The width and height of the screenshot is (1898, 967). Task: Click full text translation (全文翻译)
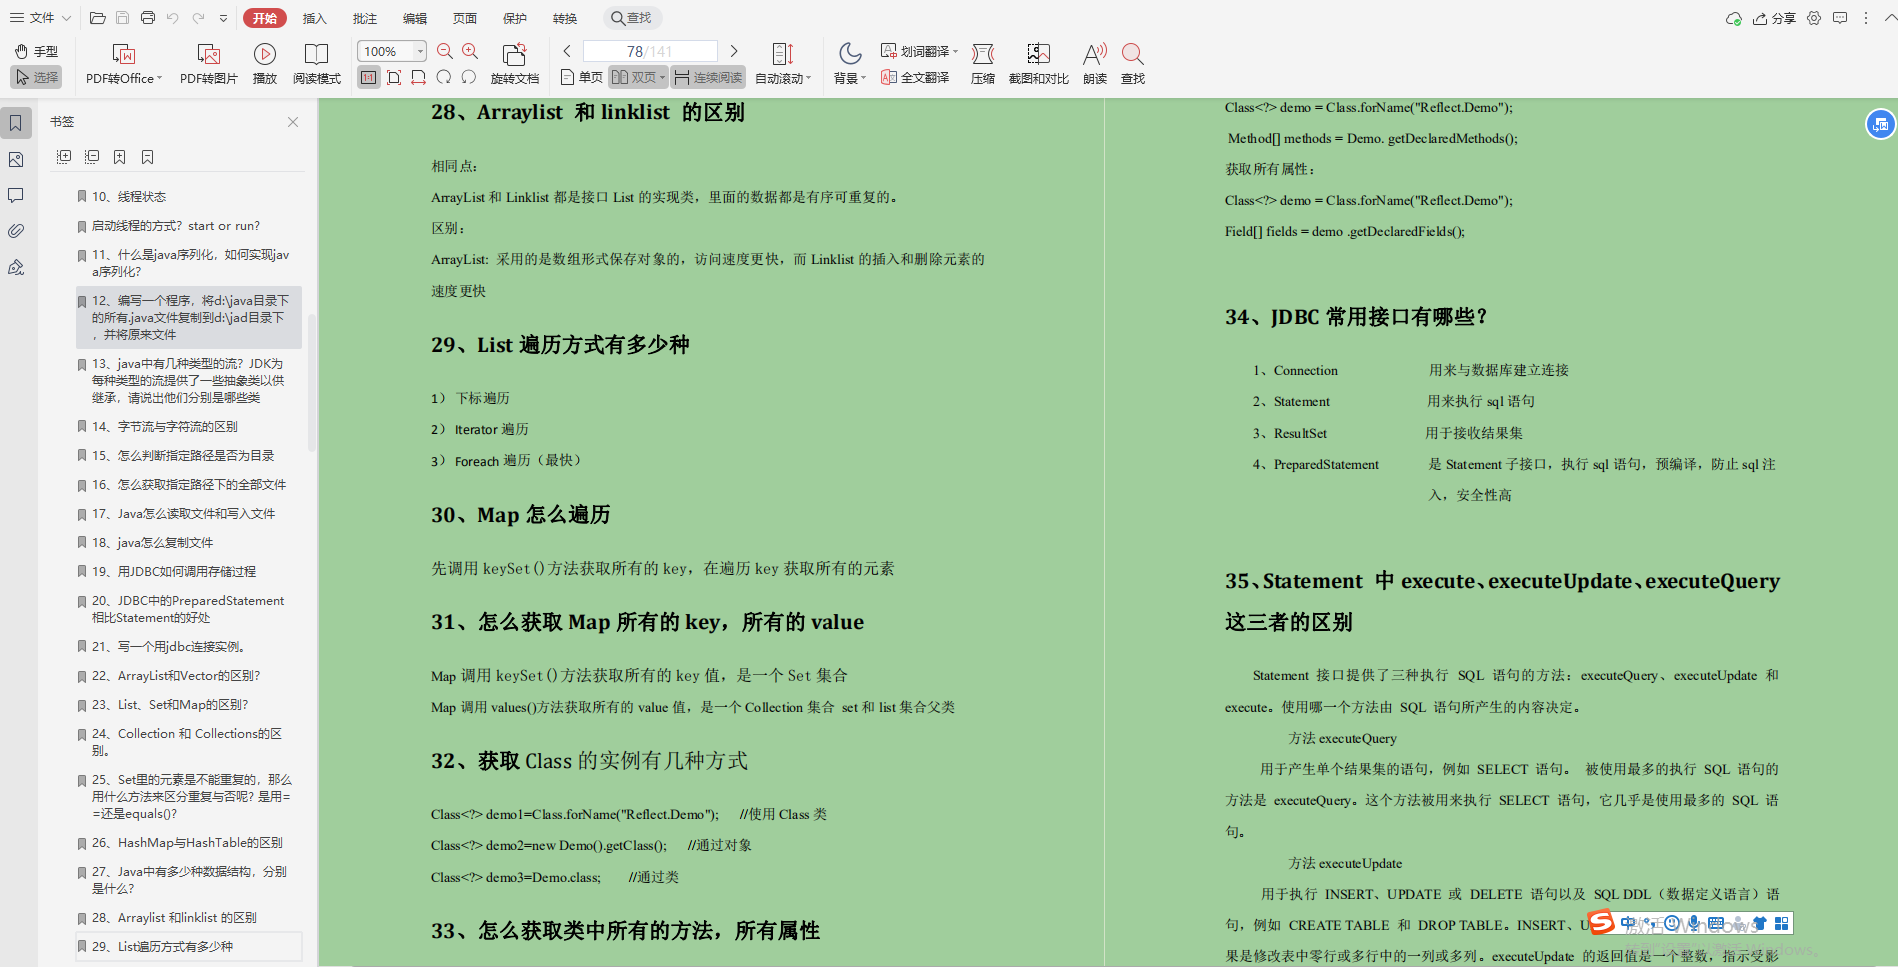(915, 77)
